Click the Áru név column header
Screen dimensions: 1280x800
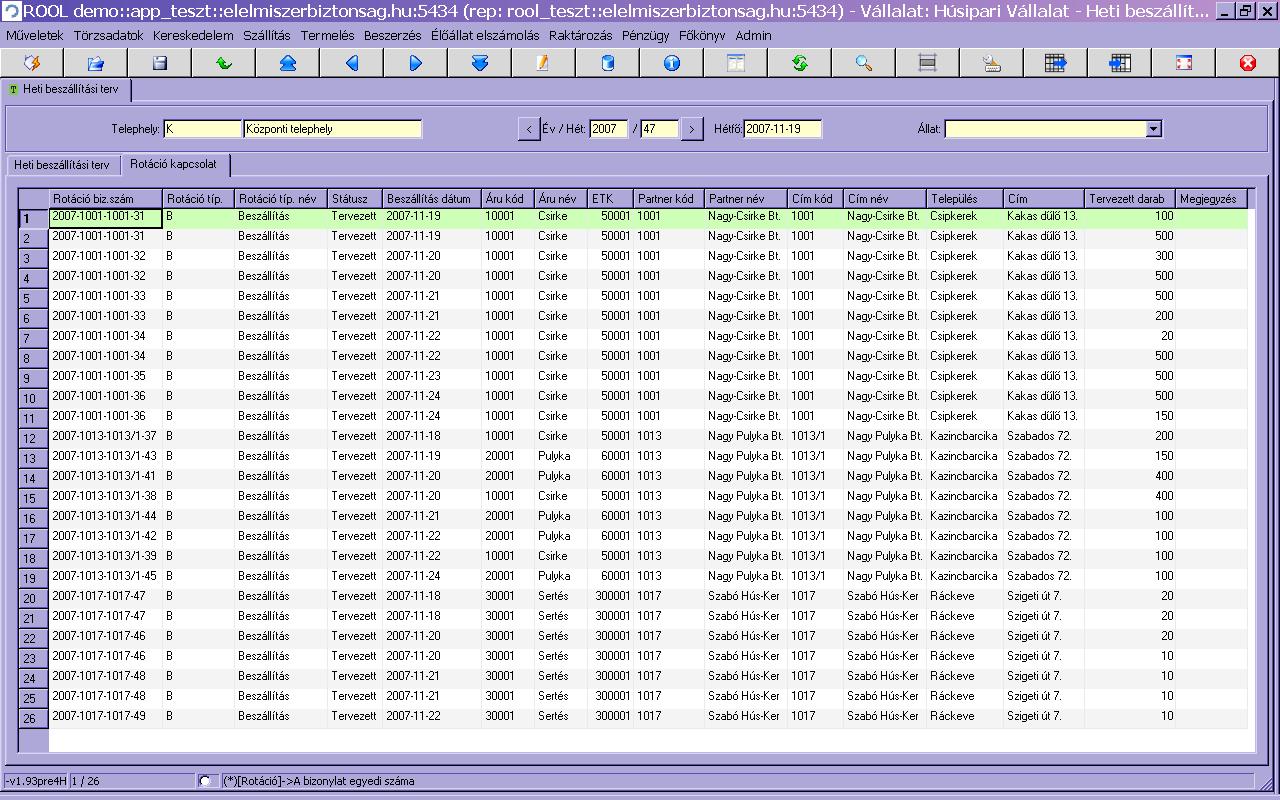pos(561,199)
